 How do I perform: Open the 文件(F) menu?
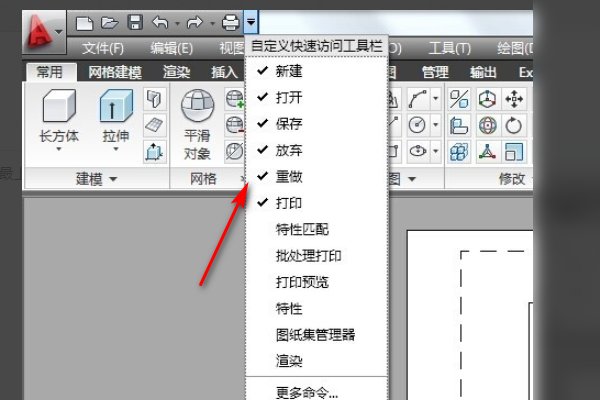(103, 48)
